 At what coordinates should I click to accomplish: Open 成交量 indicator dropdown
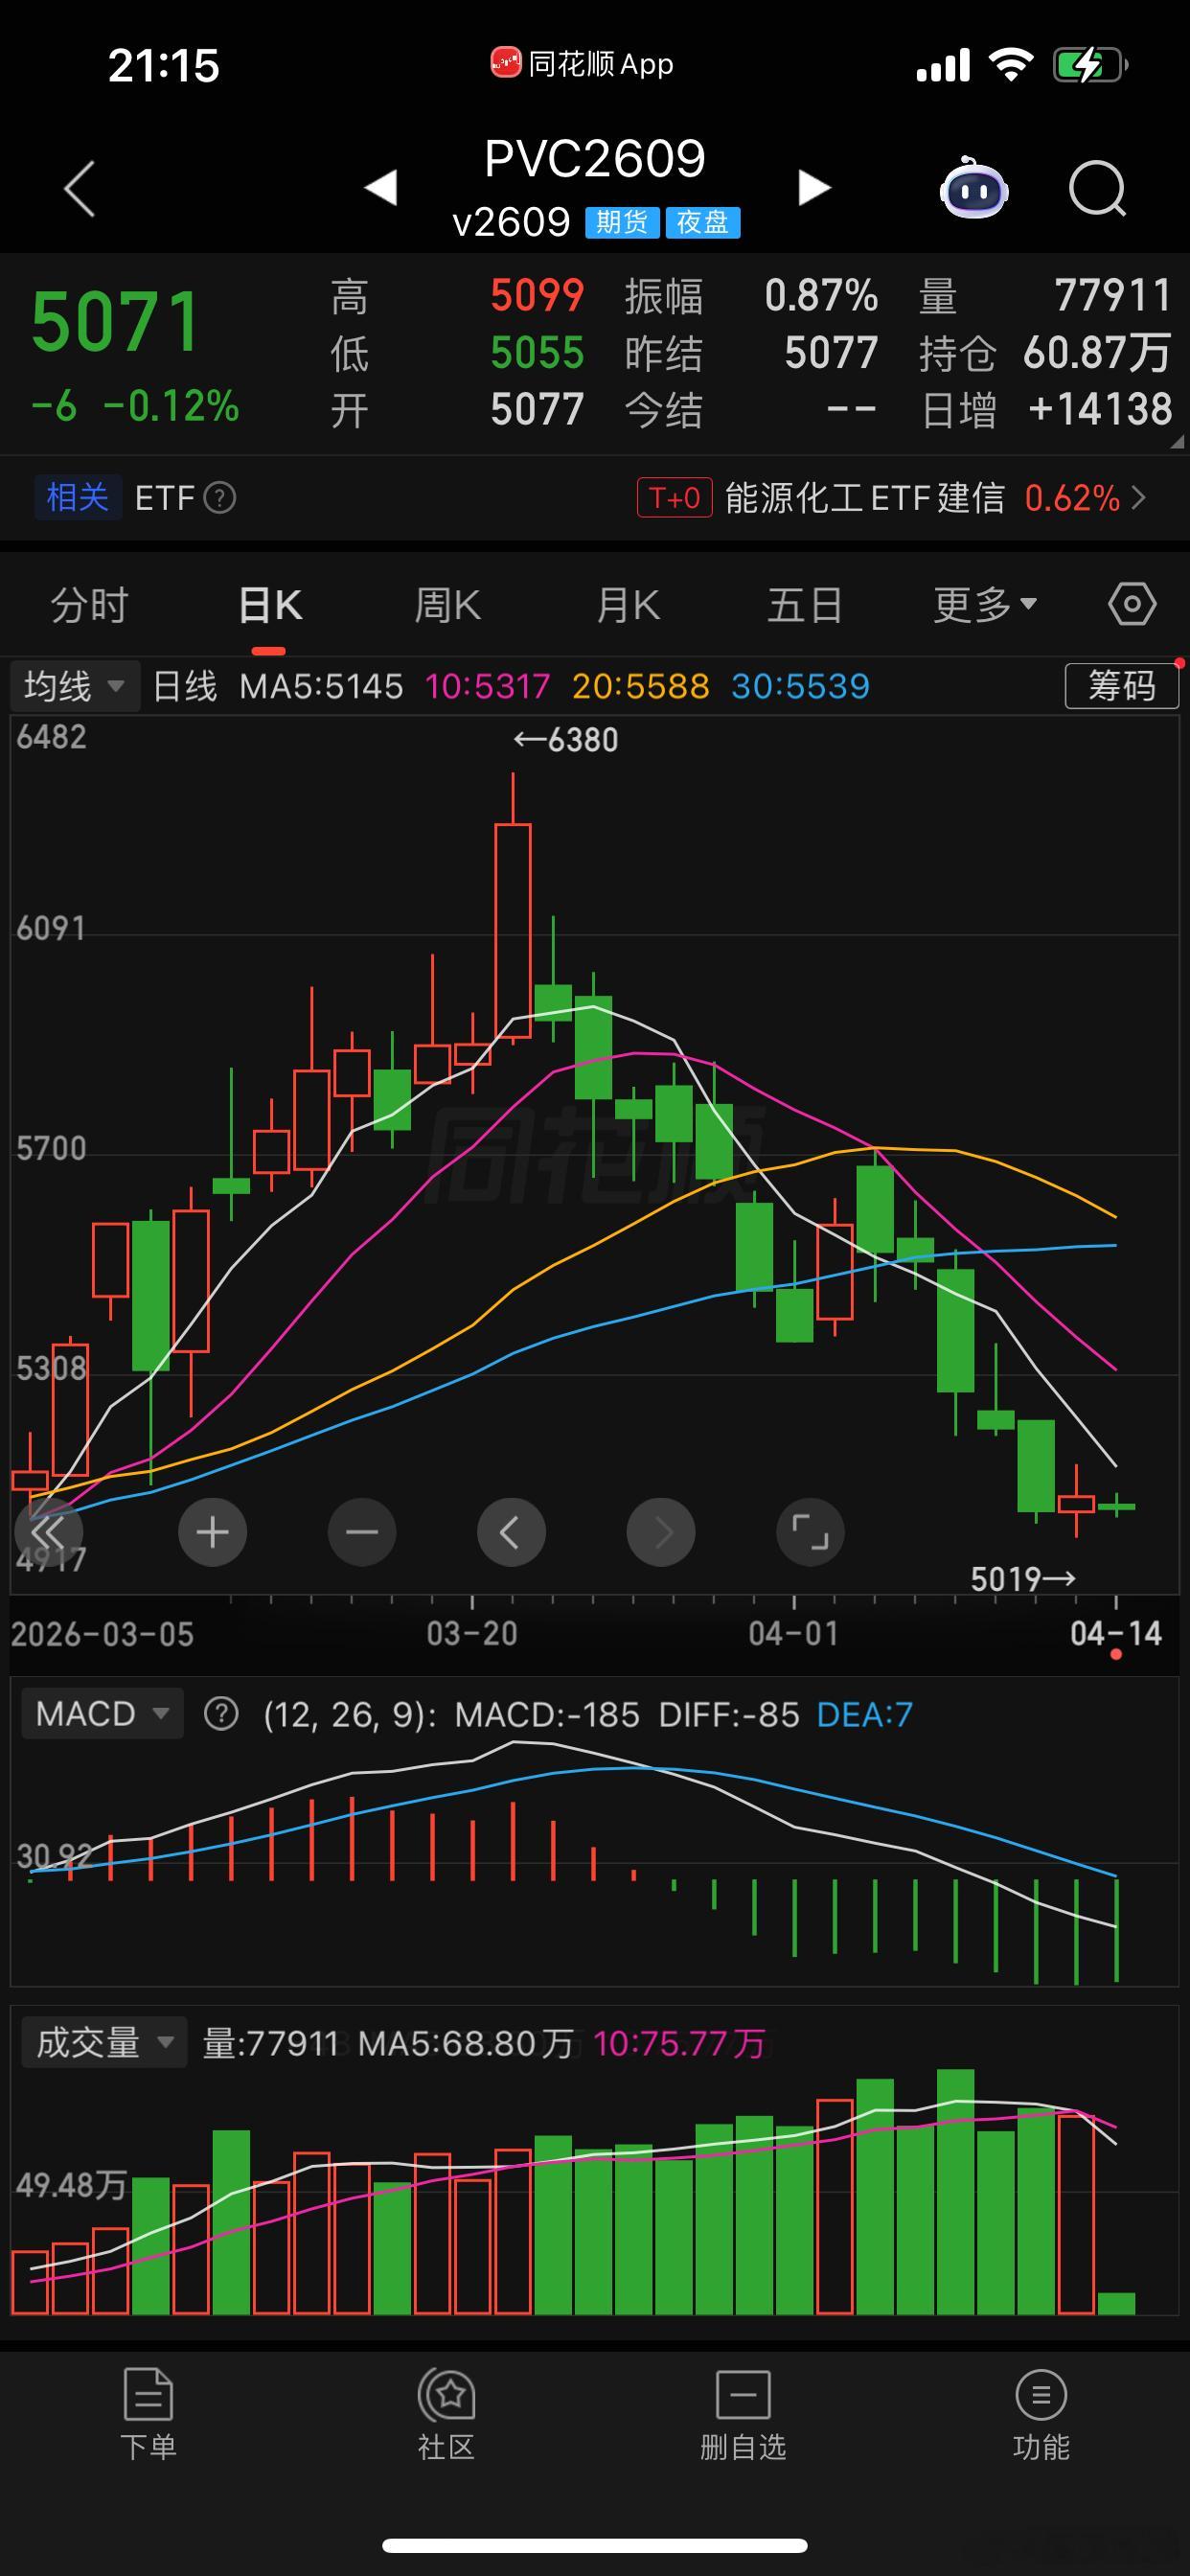coord(104,2042)
